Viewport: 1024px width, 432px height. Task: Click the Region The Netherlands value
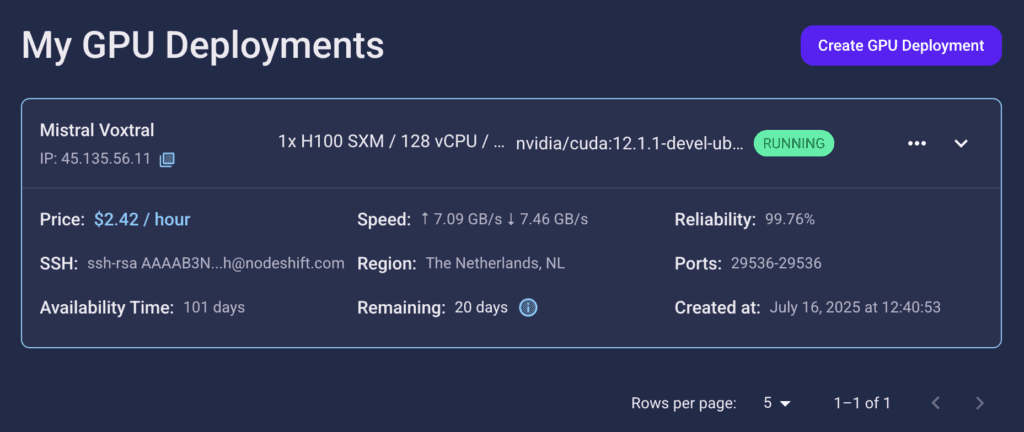point(495,264)
